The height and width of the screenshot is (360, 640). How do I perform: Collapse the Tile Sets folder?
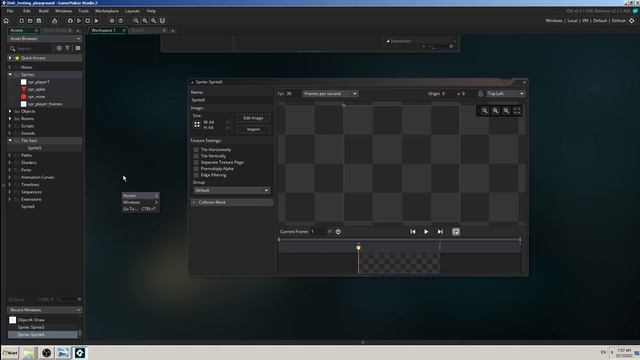point(10,140)
